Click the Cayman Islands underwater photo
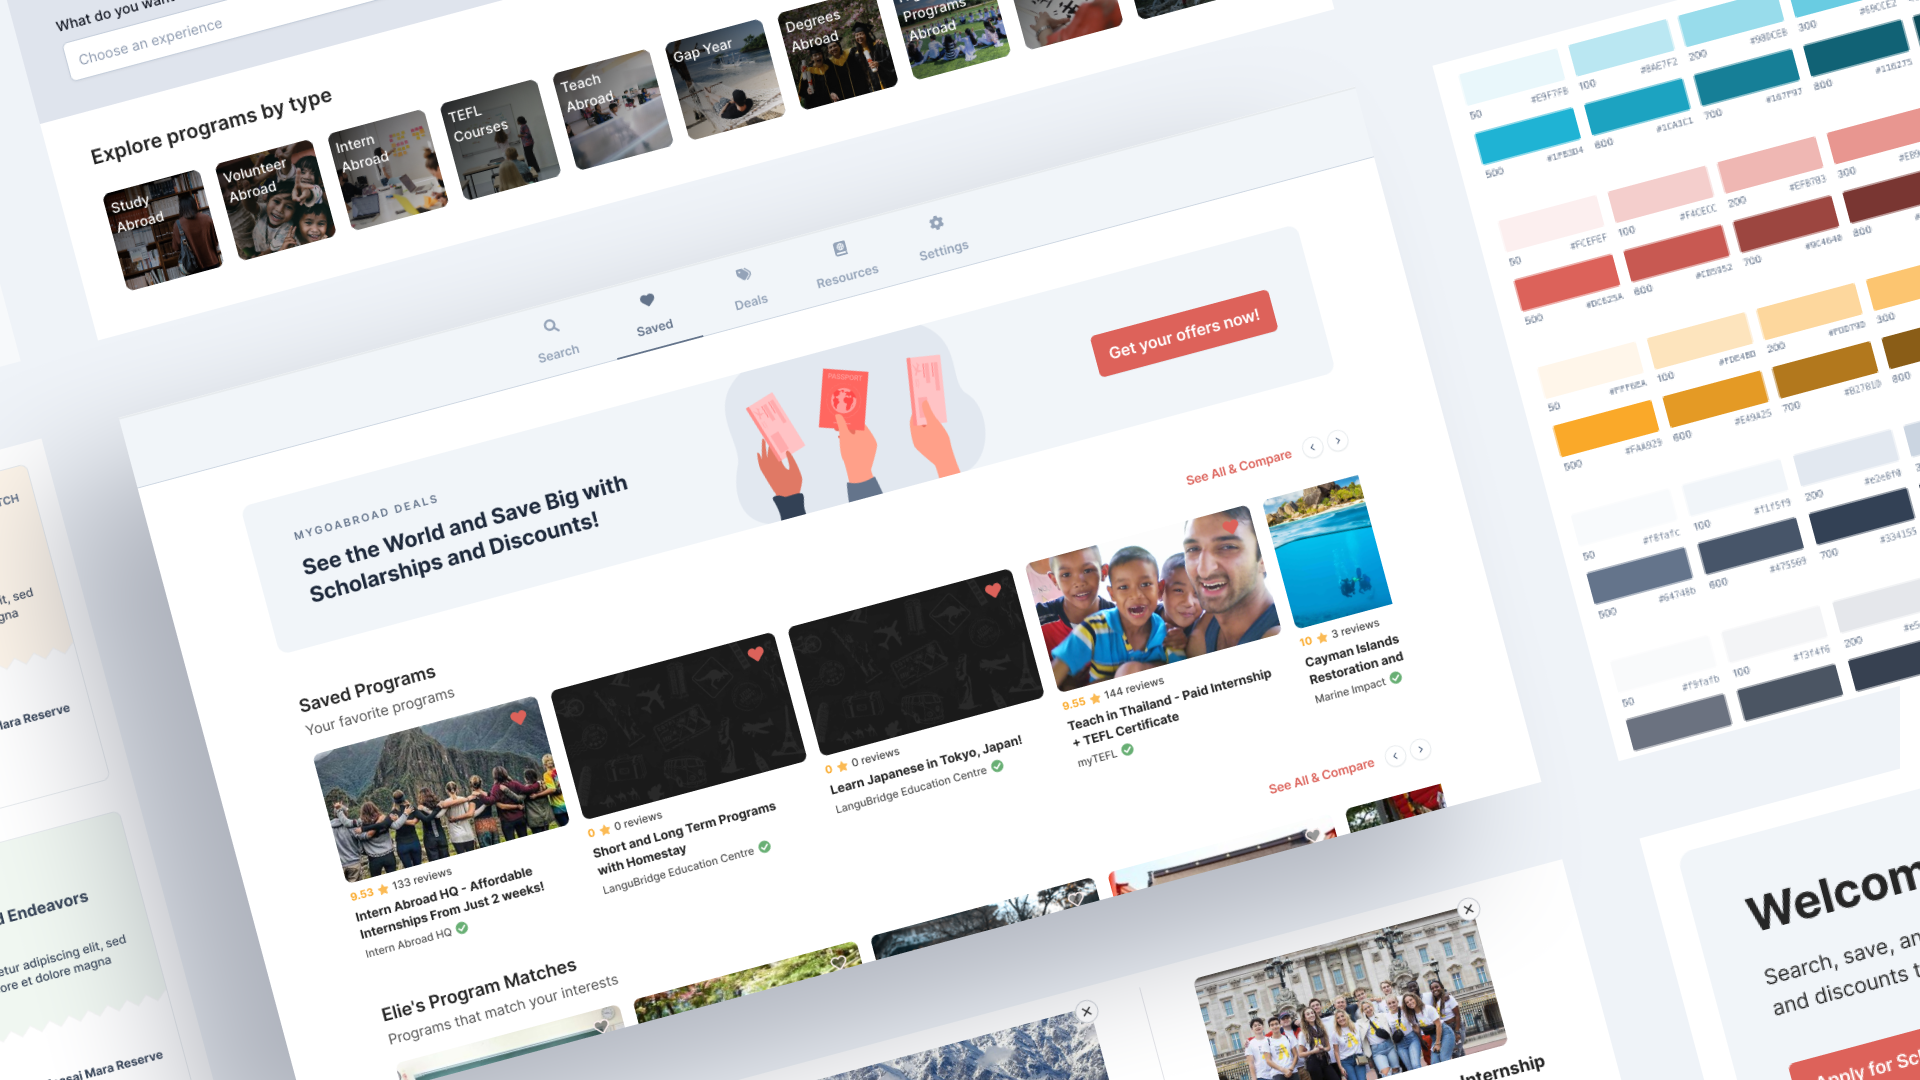 1327,551
